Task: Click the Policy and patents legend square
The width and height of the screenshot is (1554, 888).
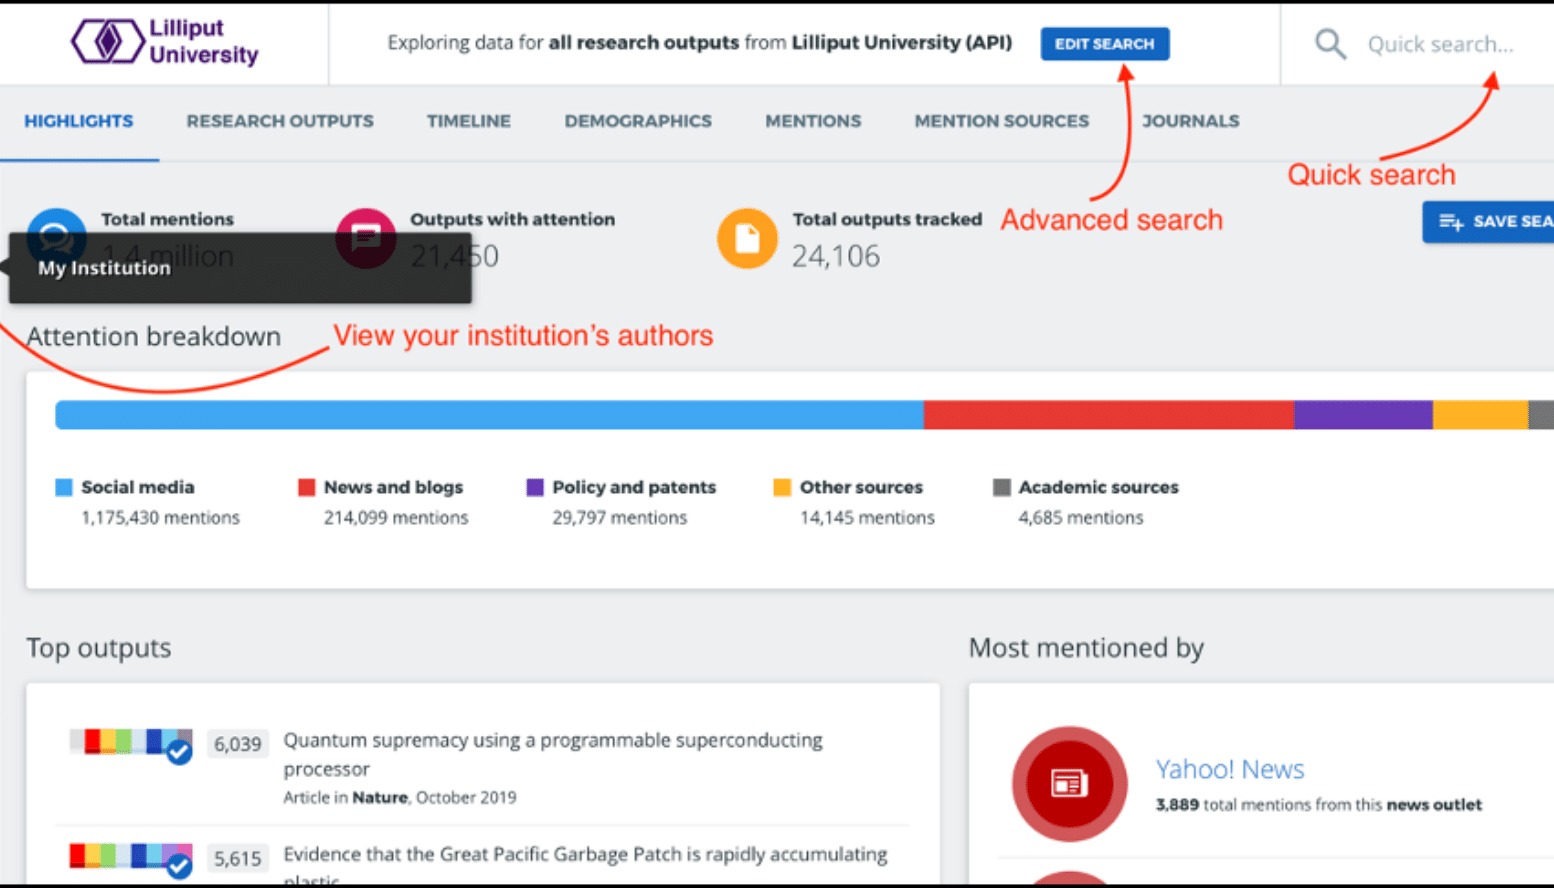Action: 535,487
